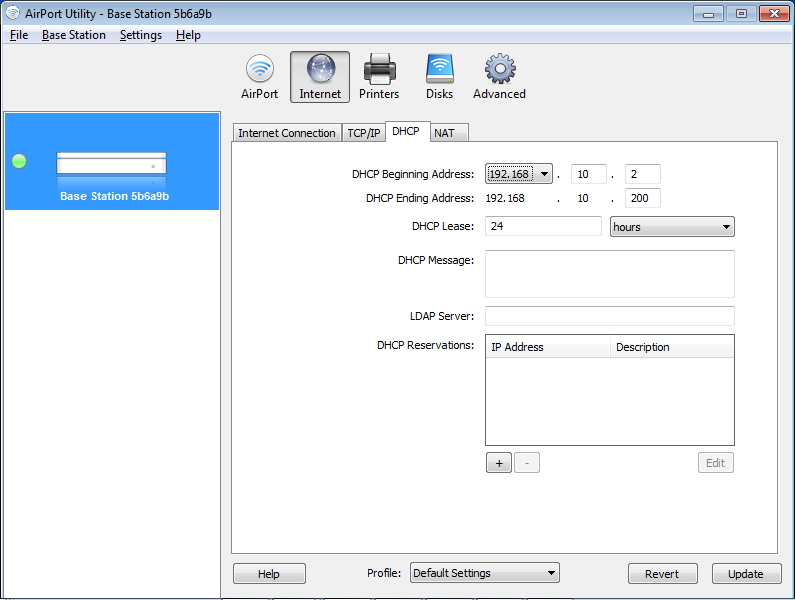This screenshot has height=600, width=795.
Task: Click the LDAP Server field
Action: 609,316
